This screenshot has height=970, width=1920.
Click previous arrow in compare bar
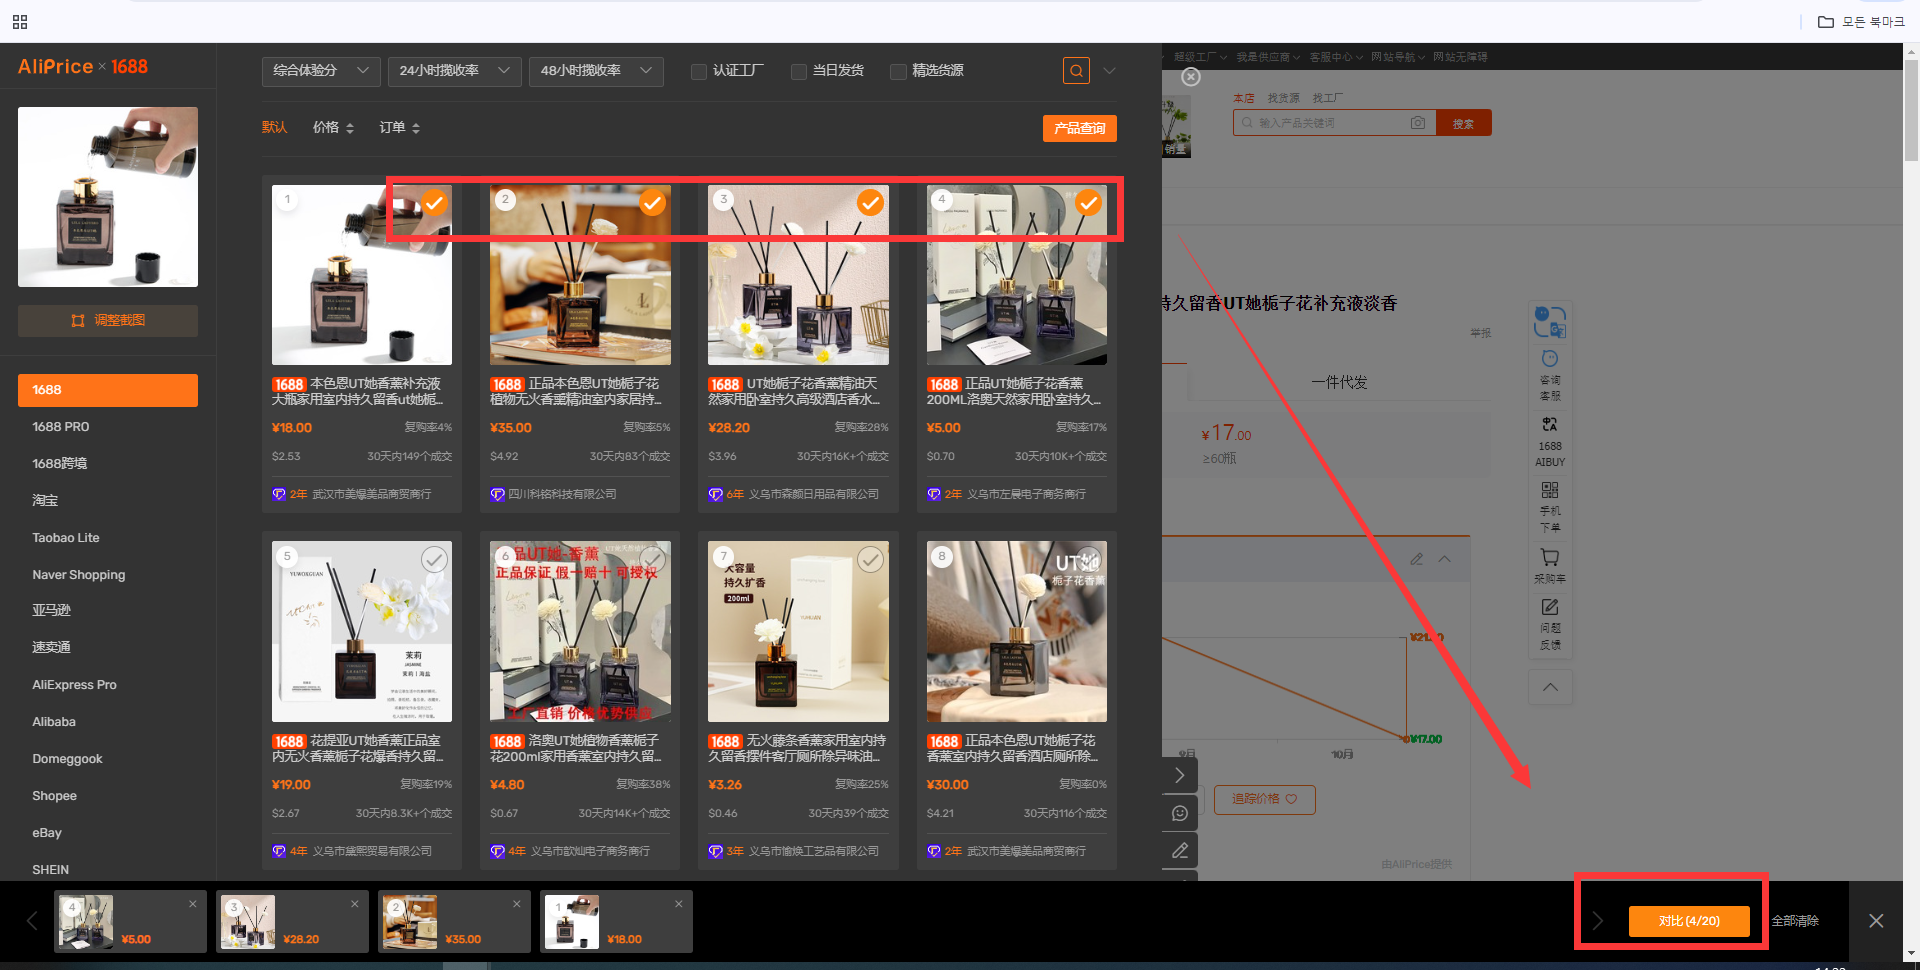coord(32,921)
